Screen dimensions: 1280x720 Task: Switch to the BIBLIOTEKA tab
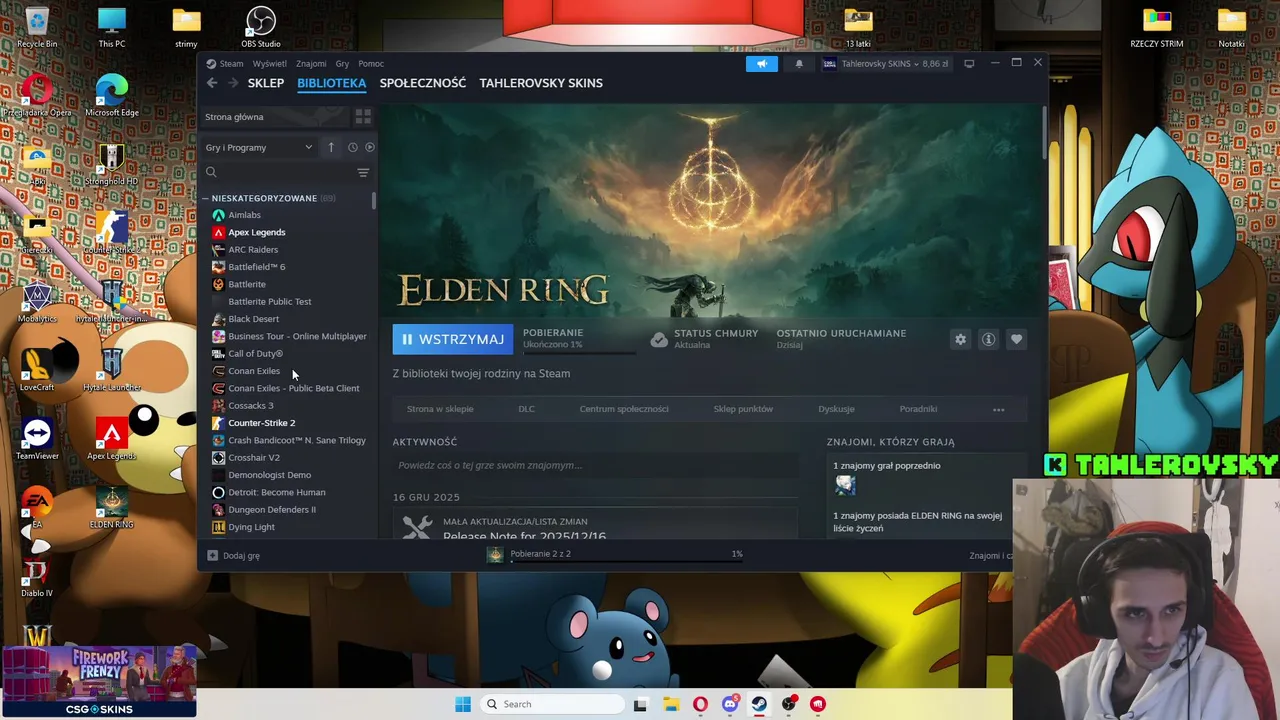(x=331, y=83)
